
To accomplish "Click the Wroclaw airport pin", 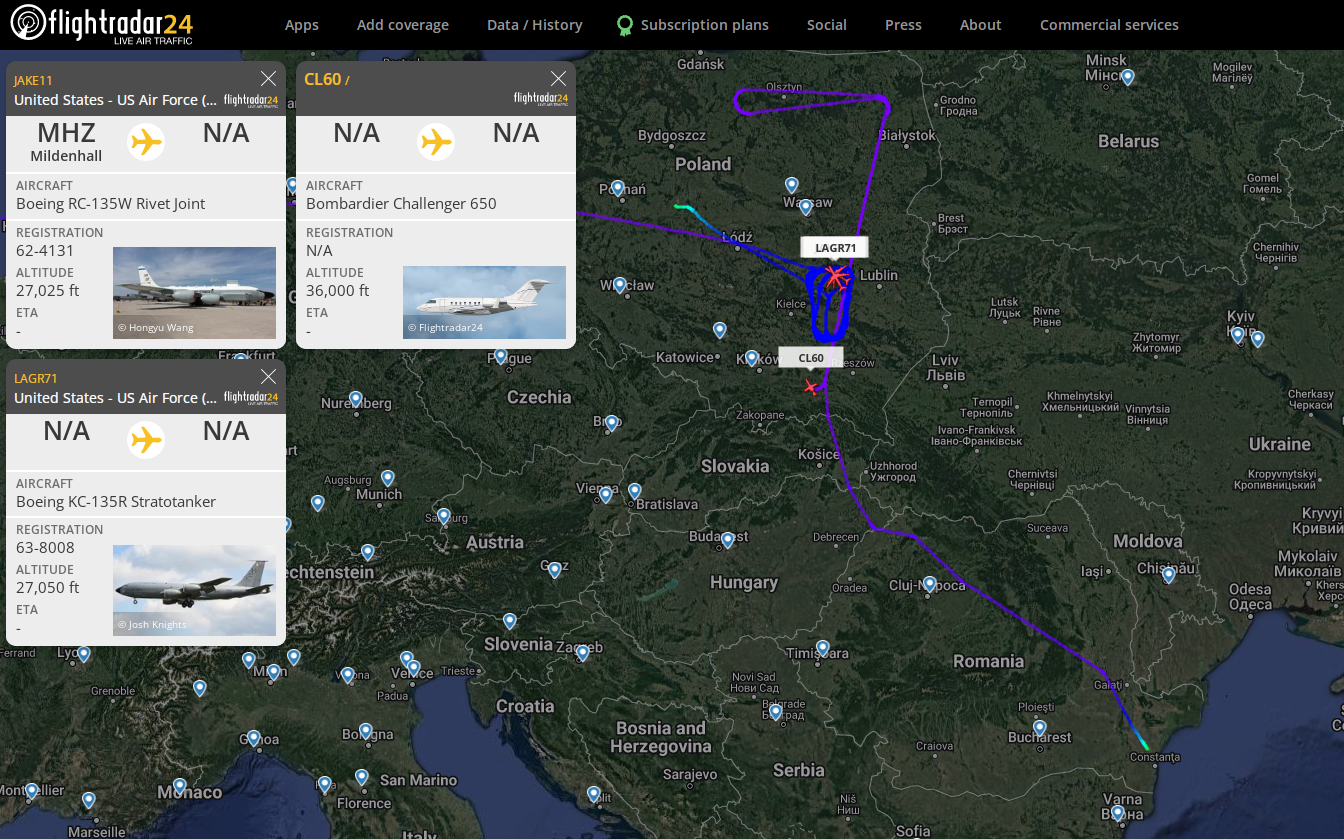I will click(x=620, y=285).
